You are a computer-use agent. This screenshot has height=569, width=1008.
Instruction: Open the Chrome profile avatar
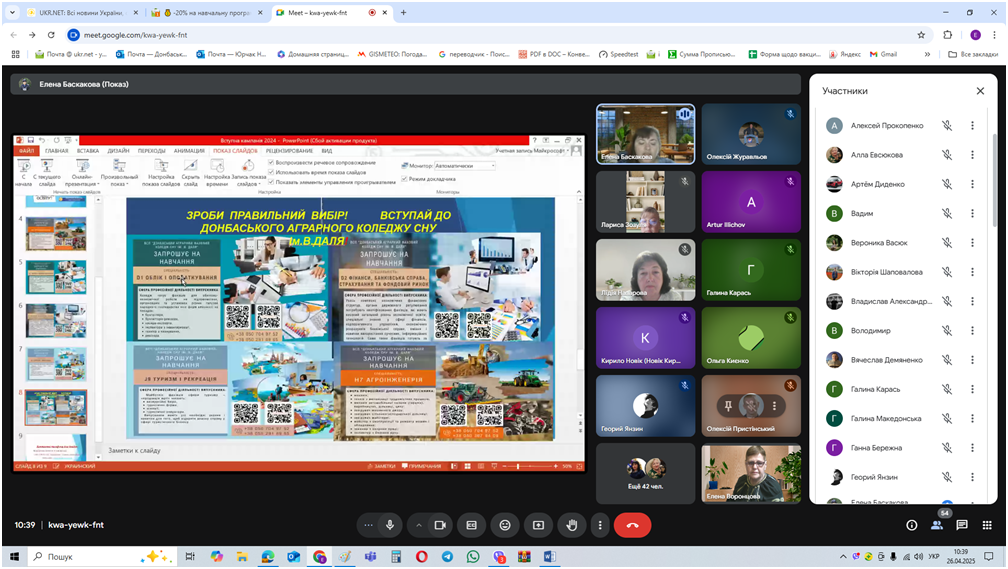[975, 35]
